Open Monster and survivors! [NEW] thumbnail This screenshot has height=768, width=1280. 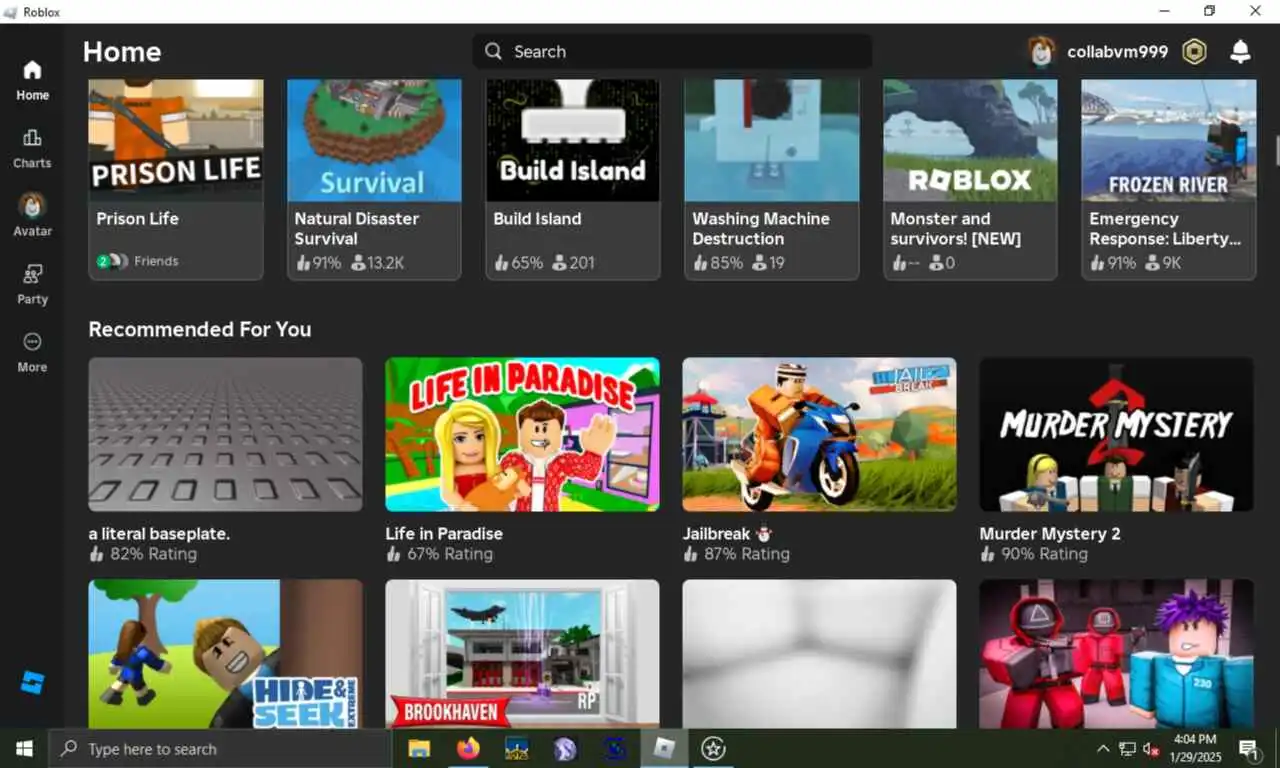pos(970,141)
